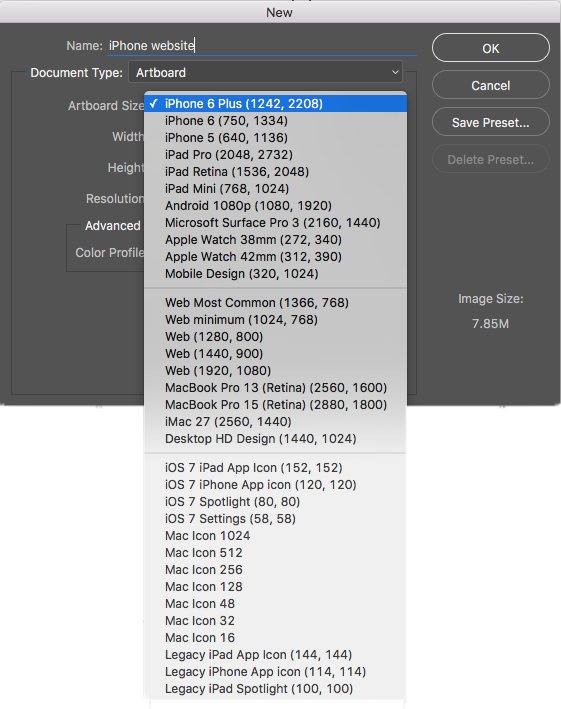
Task: Pick Mac Icon 128 preset
Action: 275,587
